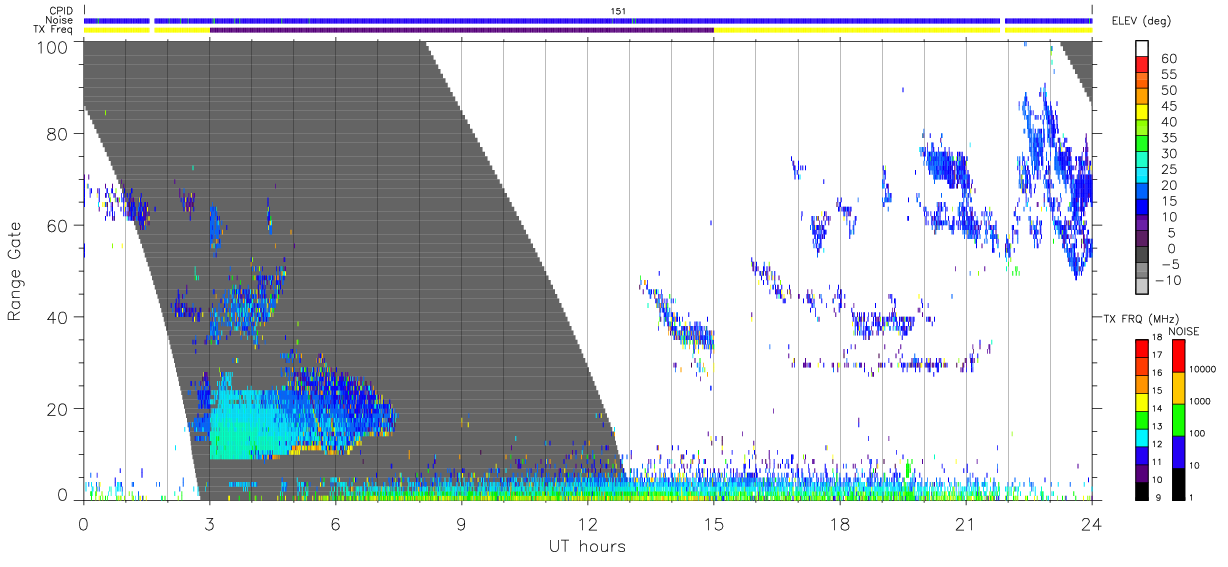Click the '100' tick on Range Gate axis
The width and height of the screenshot is (1228, 567).
point(54,47)
